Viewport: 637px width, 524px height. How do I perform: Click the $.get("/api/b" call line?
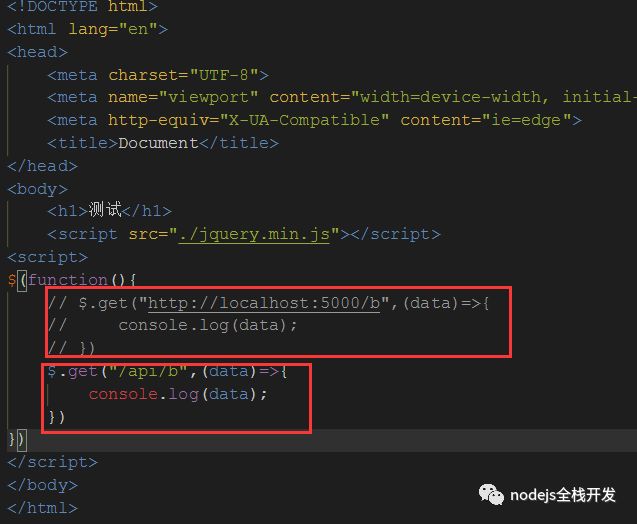point(167,371)
